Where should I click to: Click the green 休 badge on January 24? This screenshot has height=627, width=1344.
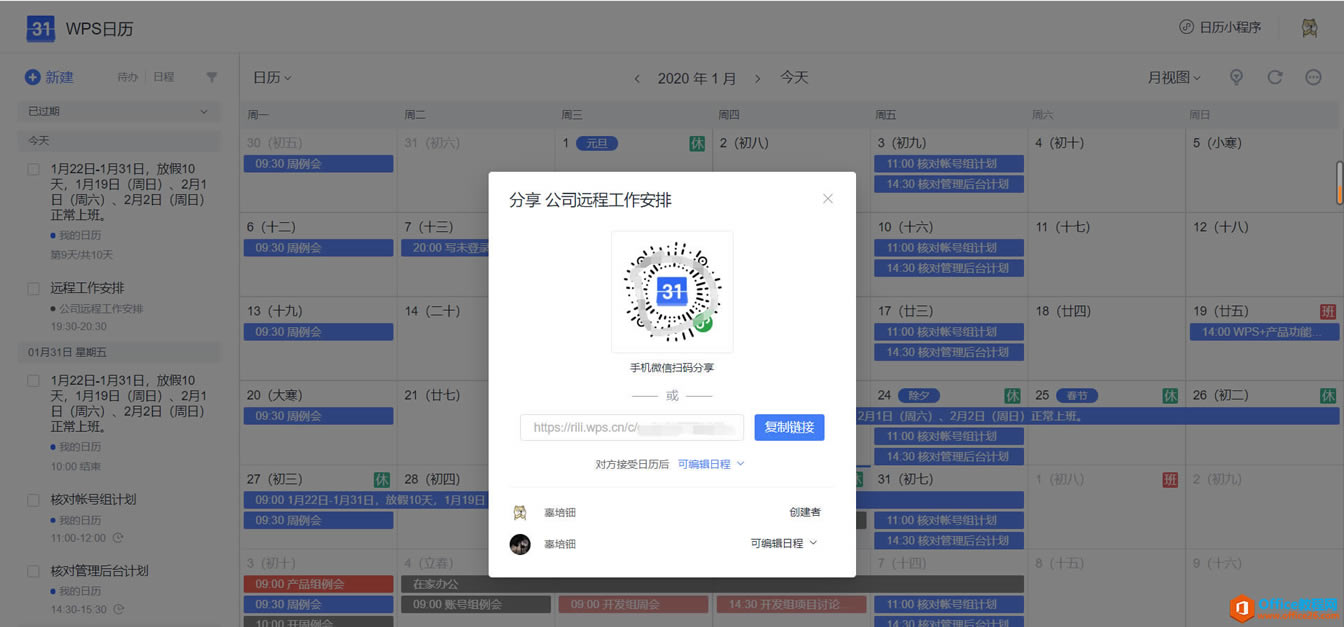[x=1013, y=396]
